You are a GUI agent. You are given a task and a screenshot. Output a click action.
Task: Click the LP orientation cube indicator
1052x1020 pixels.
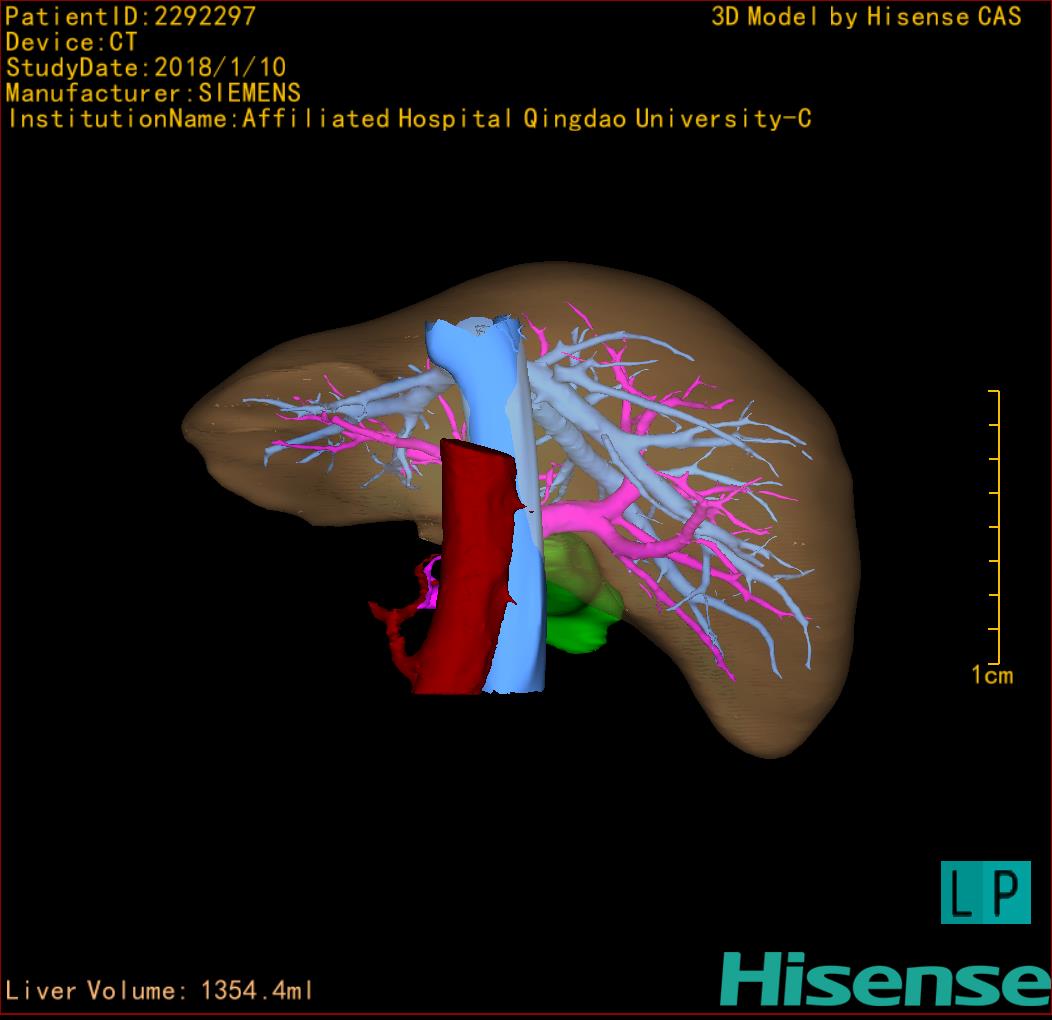tap(986, 892)
